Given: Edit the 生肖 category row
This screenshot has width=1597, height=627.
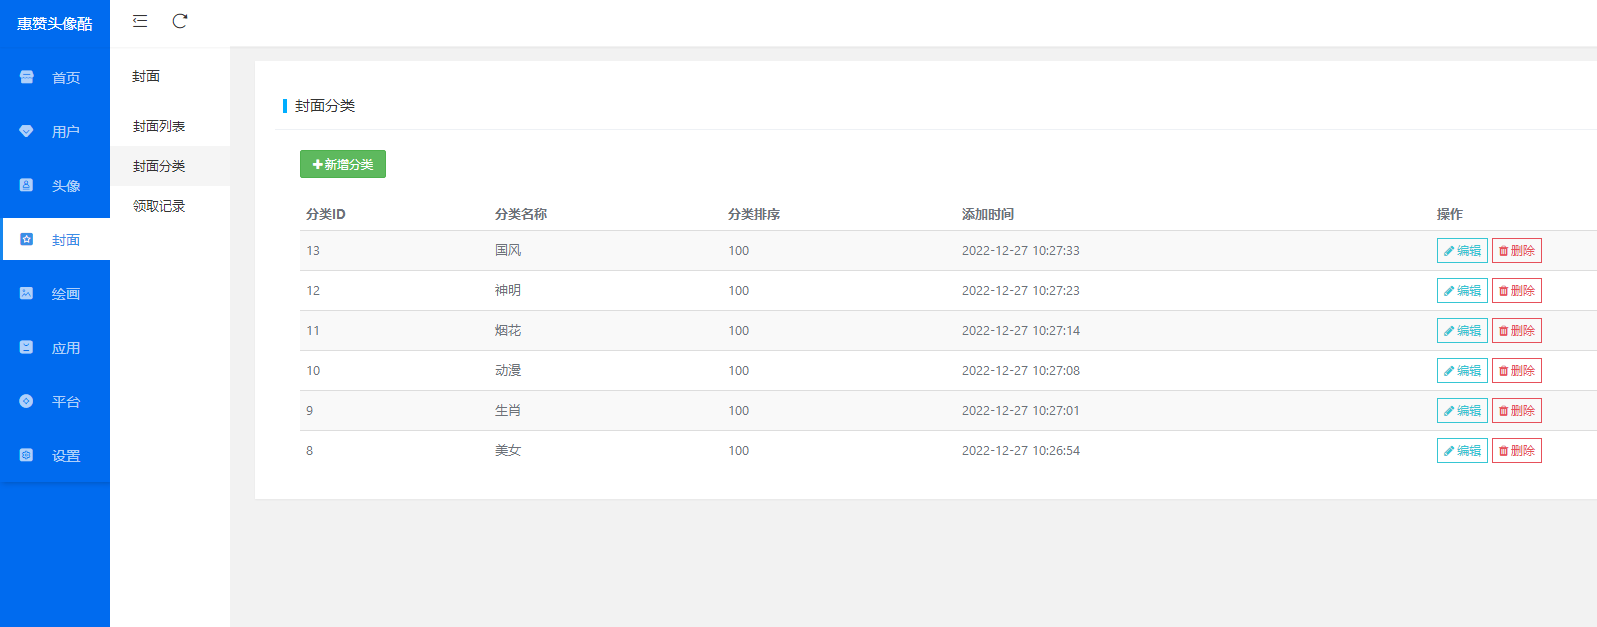Looking at the screenshot, I should (1462, 410).
